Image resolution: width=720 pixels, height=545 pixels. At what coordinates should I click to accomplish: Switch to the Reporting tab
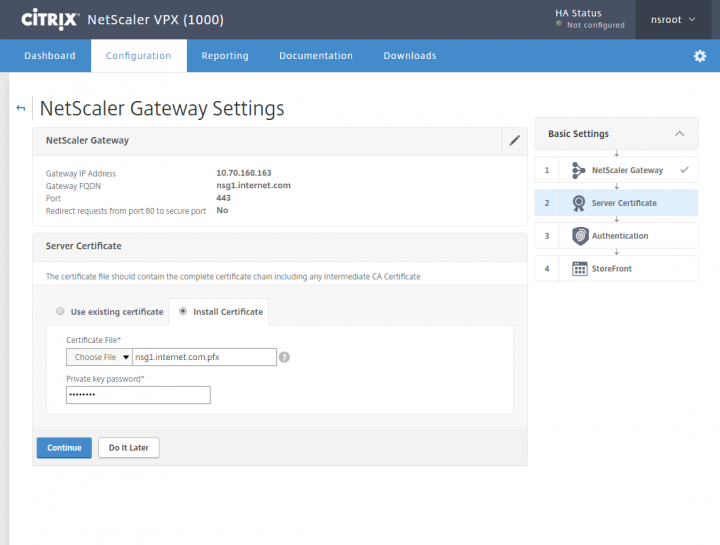coord(225,56)
